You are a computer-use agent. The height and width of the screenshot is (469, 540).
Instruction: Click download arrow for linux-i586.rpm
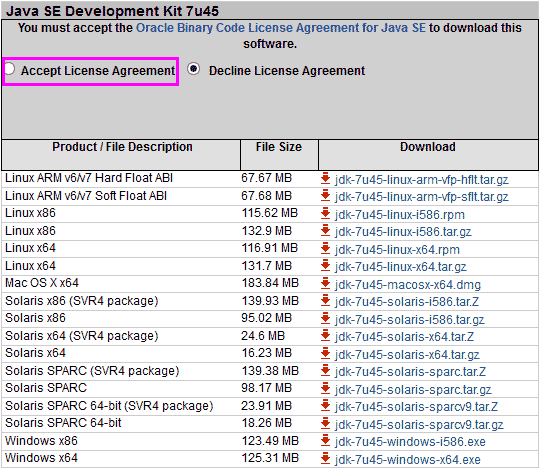(325, 214)
